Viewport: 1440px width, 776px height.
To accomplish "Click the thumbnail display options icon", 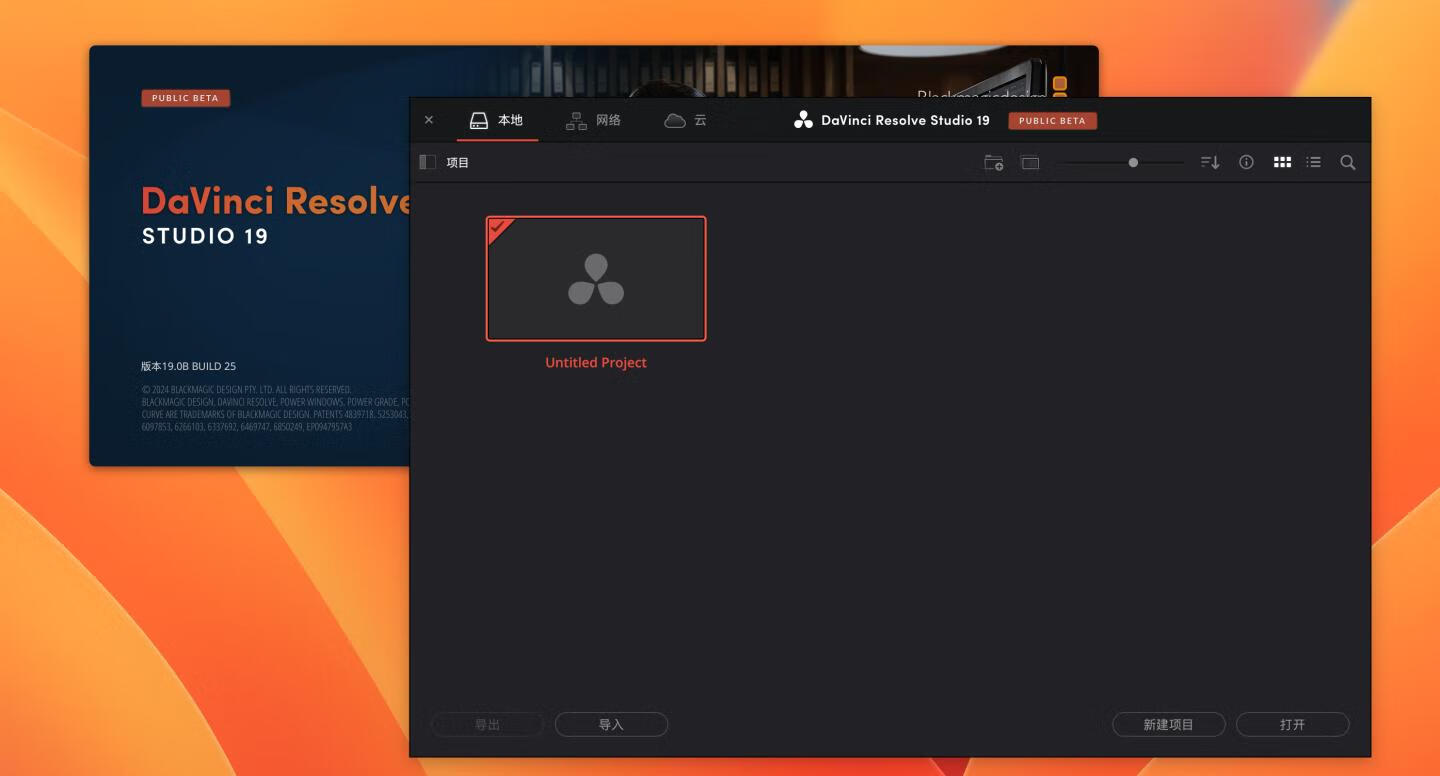I will tap(1030, 162).
